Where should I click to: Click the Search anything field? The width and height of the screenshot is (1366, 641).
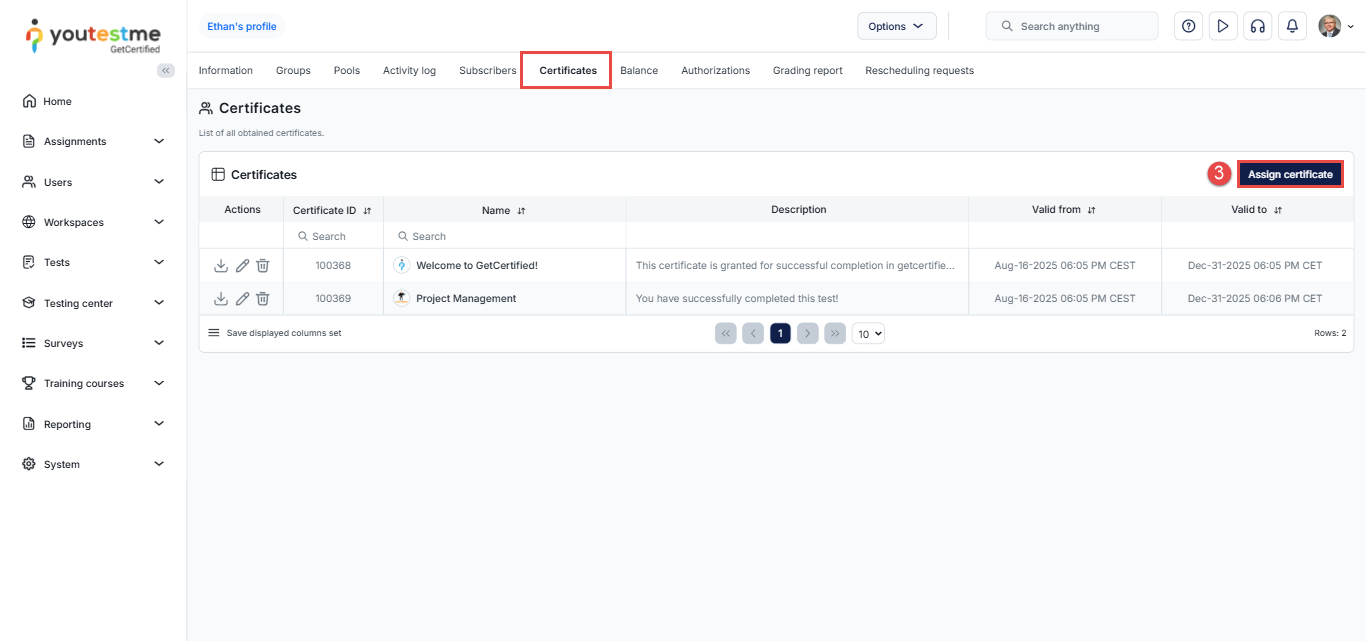[1082, 26]
